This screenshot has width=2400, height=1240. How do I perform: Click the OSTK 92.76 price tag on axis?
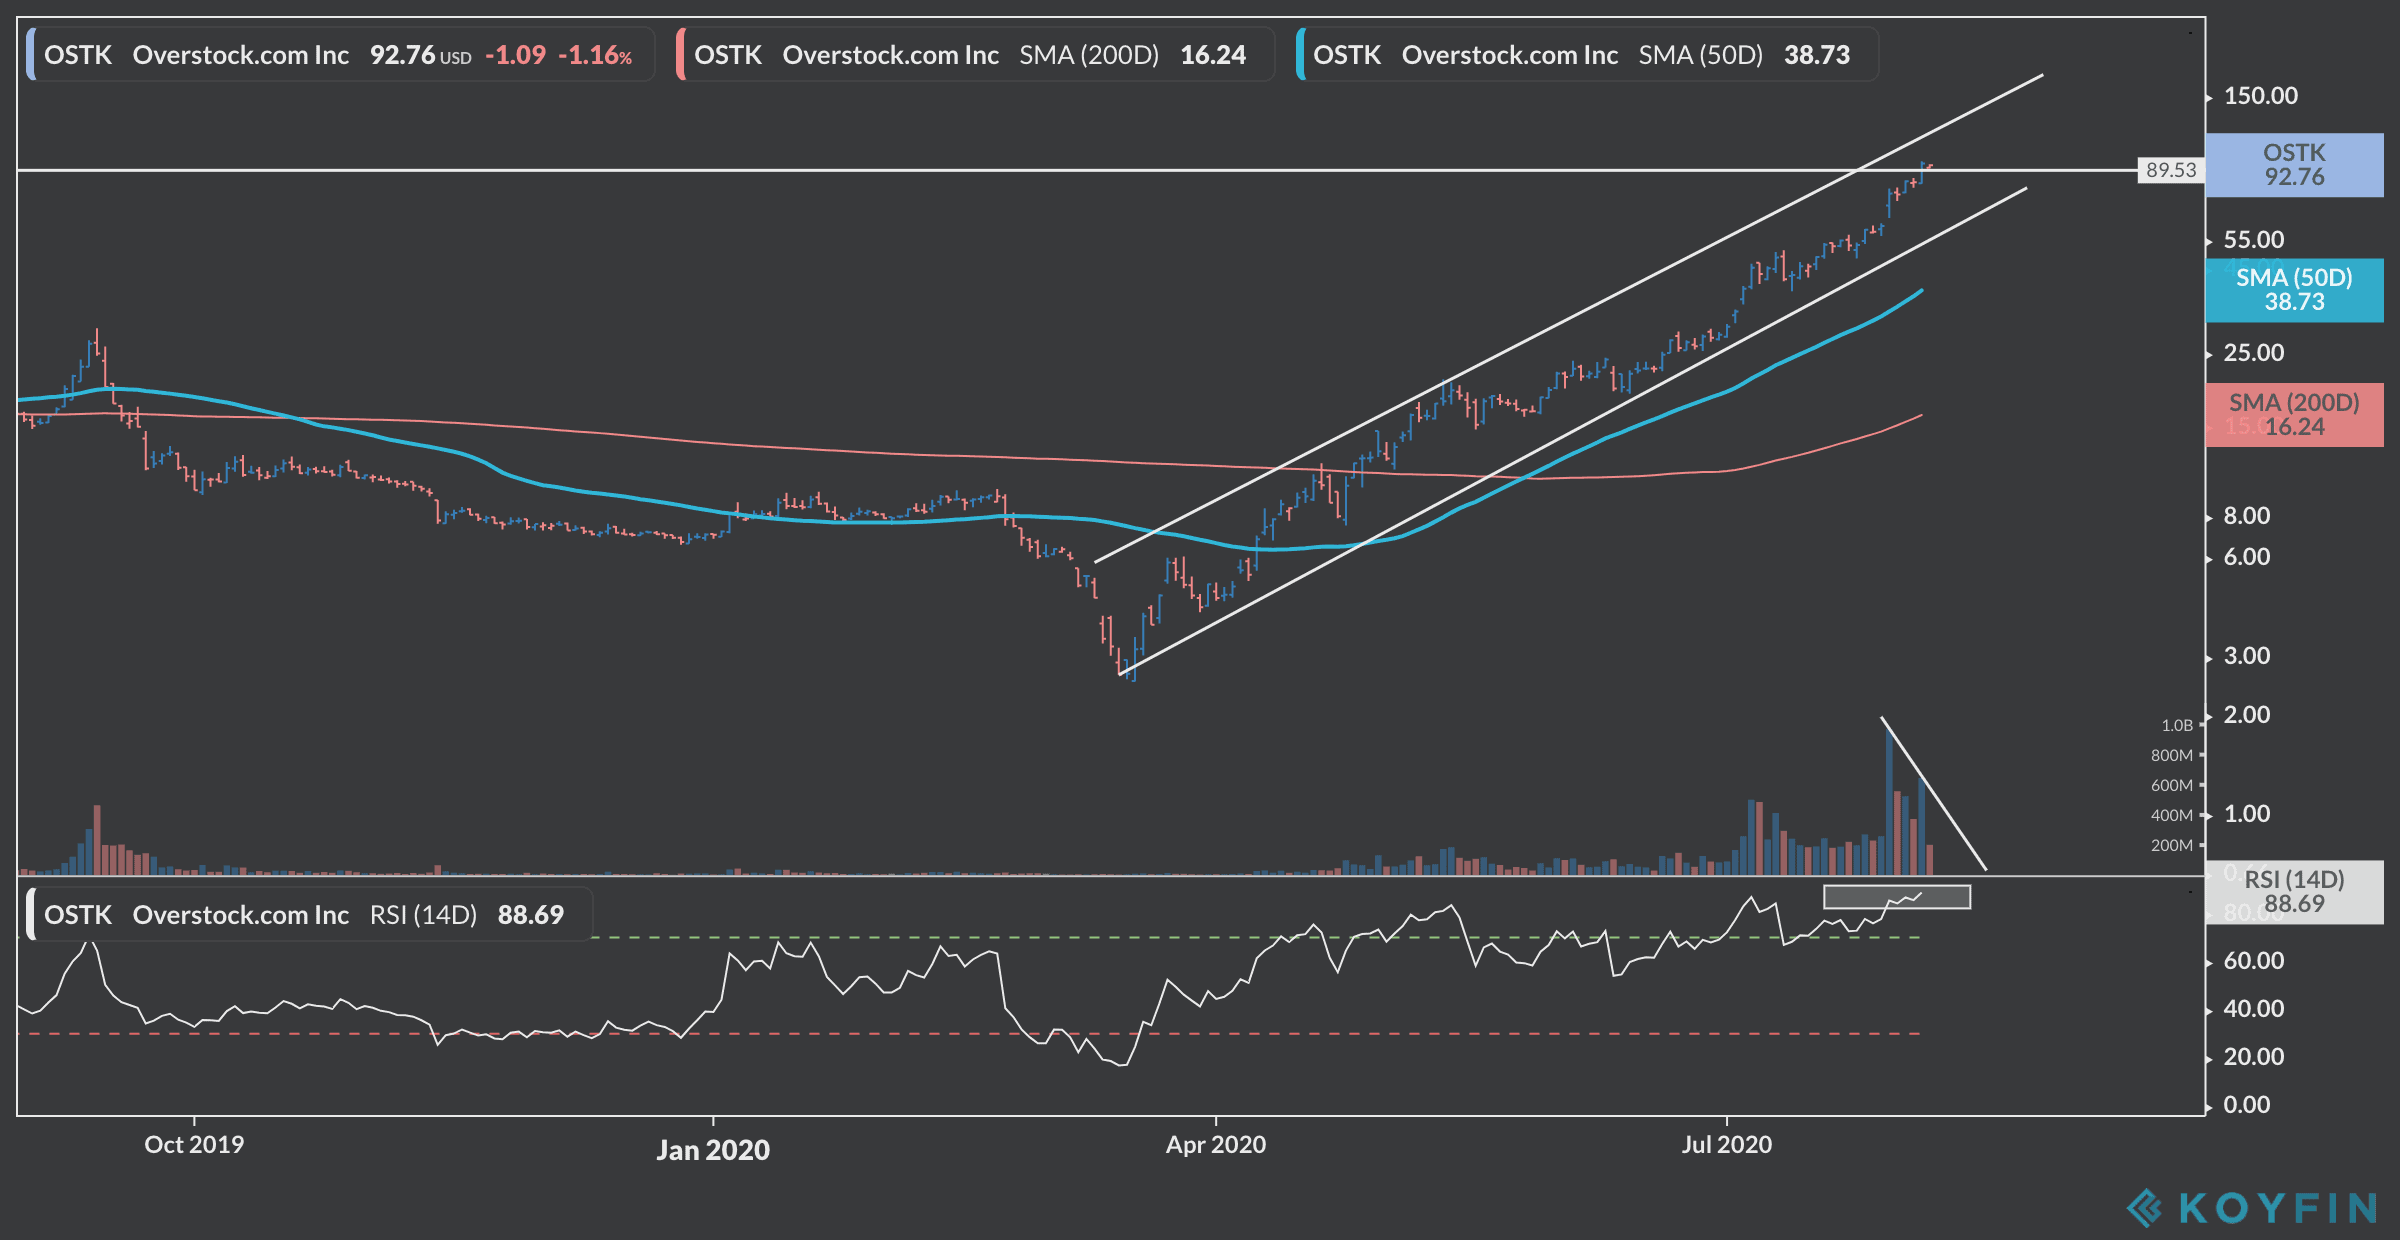(2294, 165)
